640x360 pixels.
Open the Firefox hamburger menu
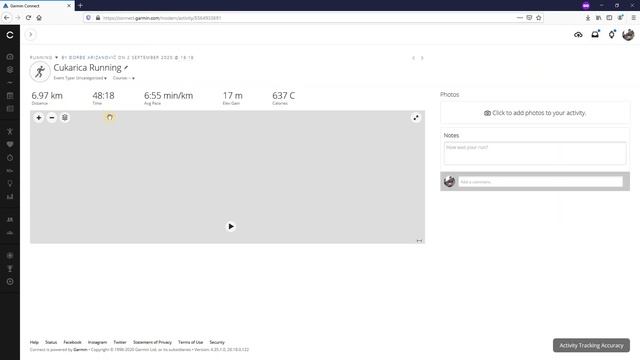(x=633, y=18)
